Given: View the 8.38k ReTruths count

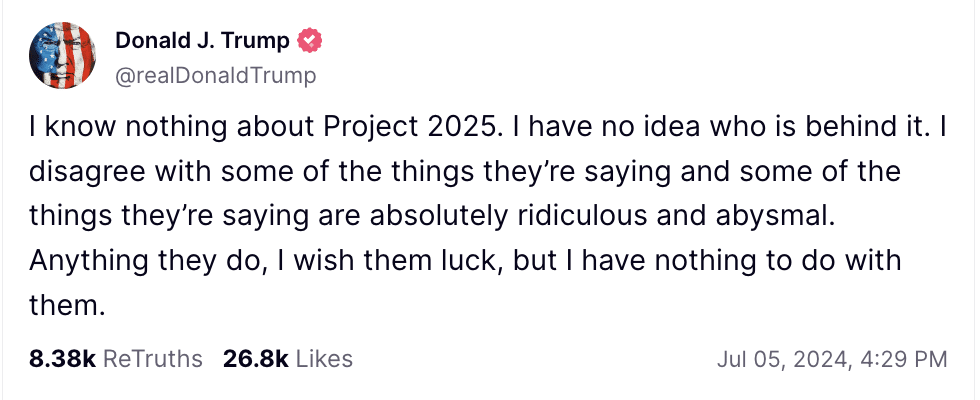Looking at the screenshot, I should 62,359.
